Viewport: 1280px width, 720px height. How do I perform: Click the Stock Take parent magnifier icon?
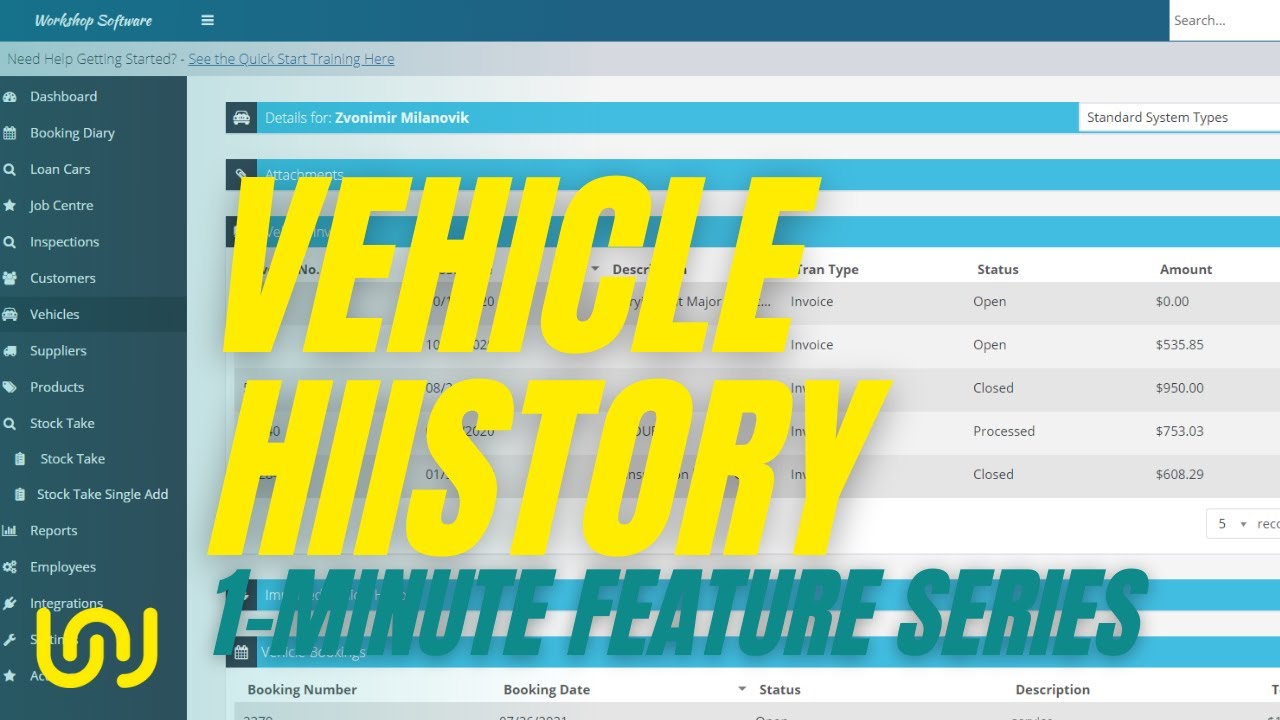point(10,423)
